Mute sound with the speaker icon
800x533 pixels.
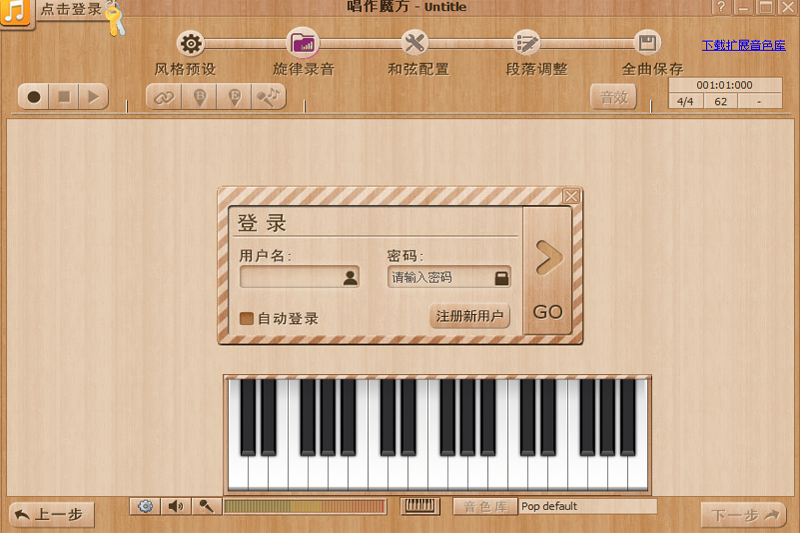pyautogui.click(x=175, y=507)
